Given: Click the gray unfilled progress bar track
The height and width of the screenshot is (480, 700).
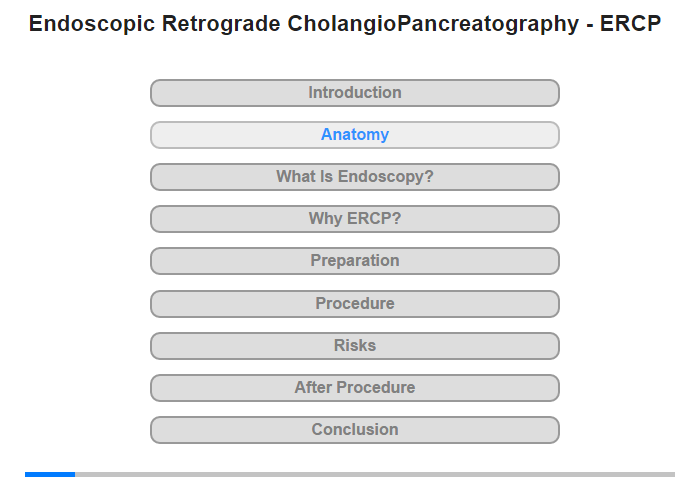Looking at the screenshot, I should [x=375, y=474].
